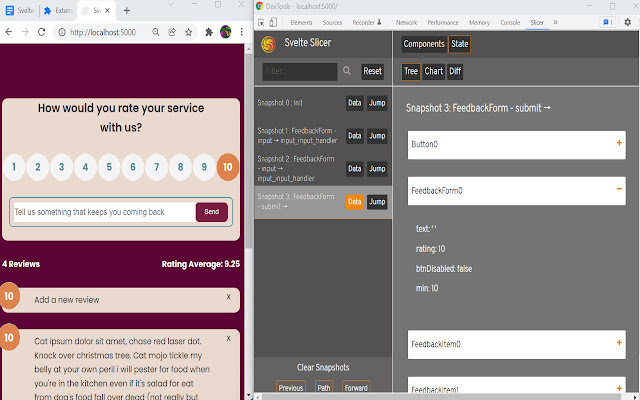
Task: Click the Reset button
Action: [372, 71]
